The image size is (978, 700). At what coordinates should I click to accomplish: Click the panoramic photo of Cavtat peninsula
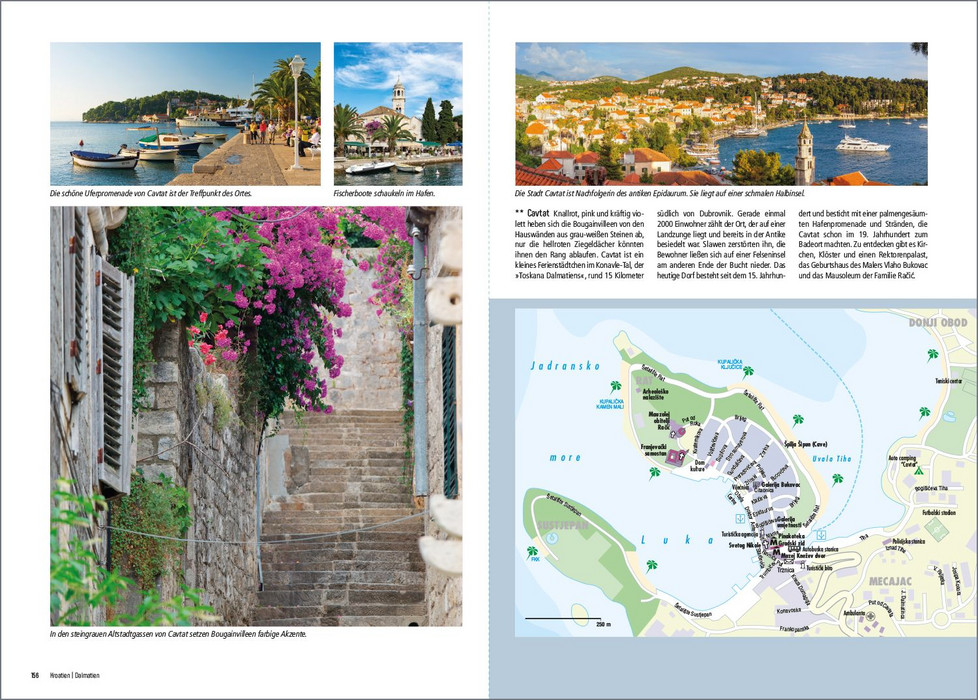tap(722, 114)
